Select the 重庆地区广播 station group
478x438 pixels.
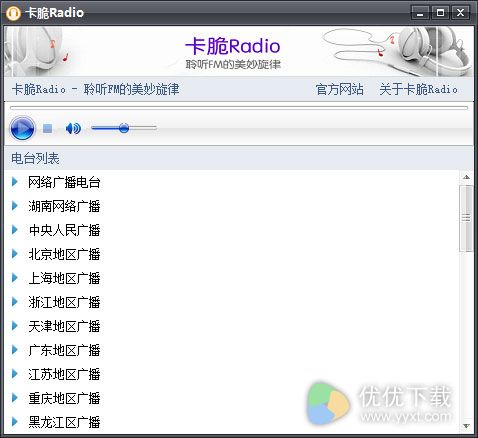pos(64,398)
